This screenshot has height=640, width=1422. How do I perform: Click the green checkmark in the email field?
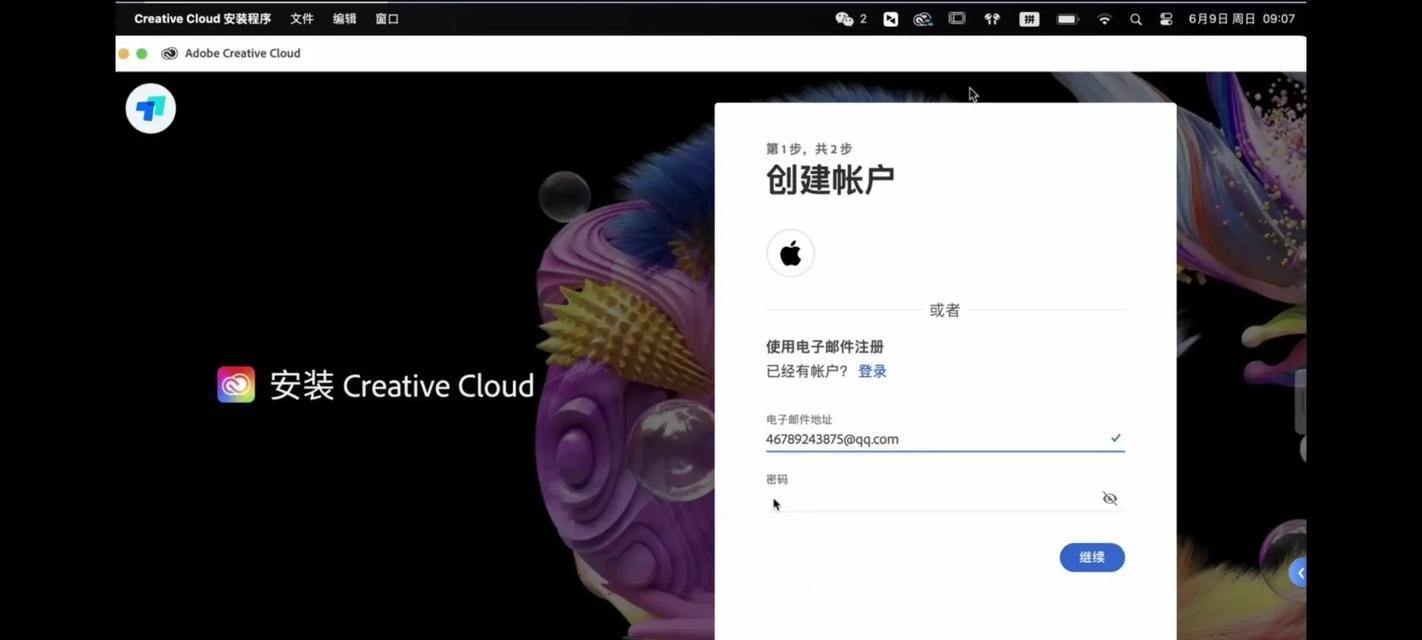(1116, 438)
